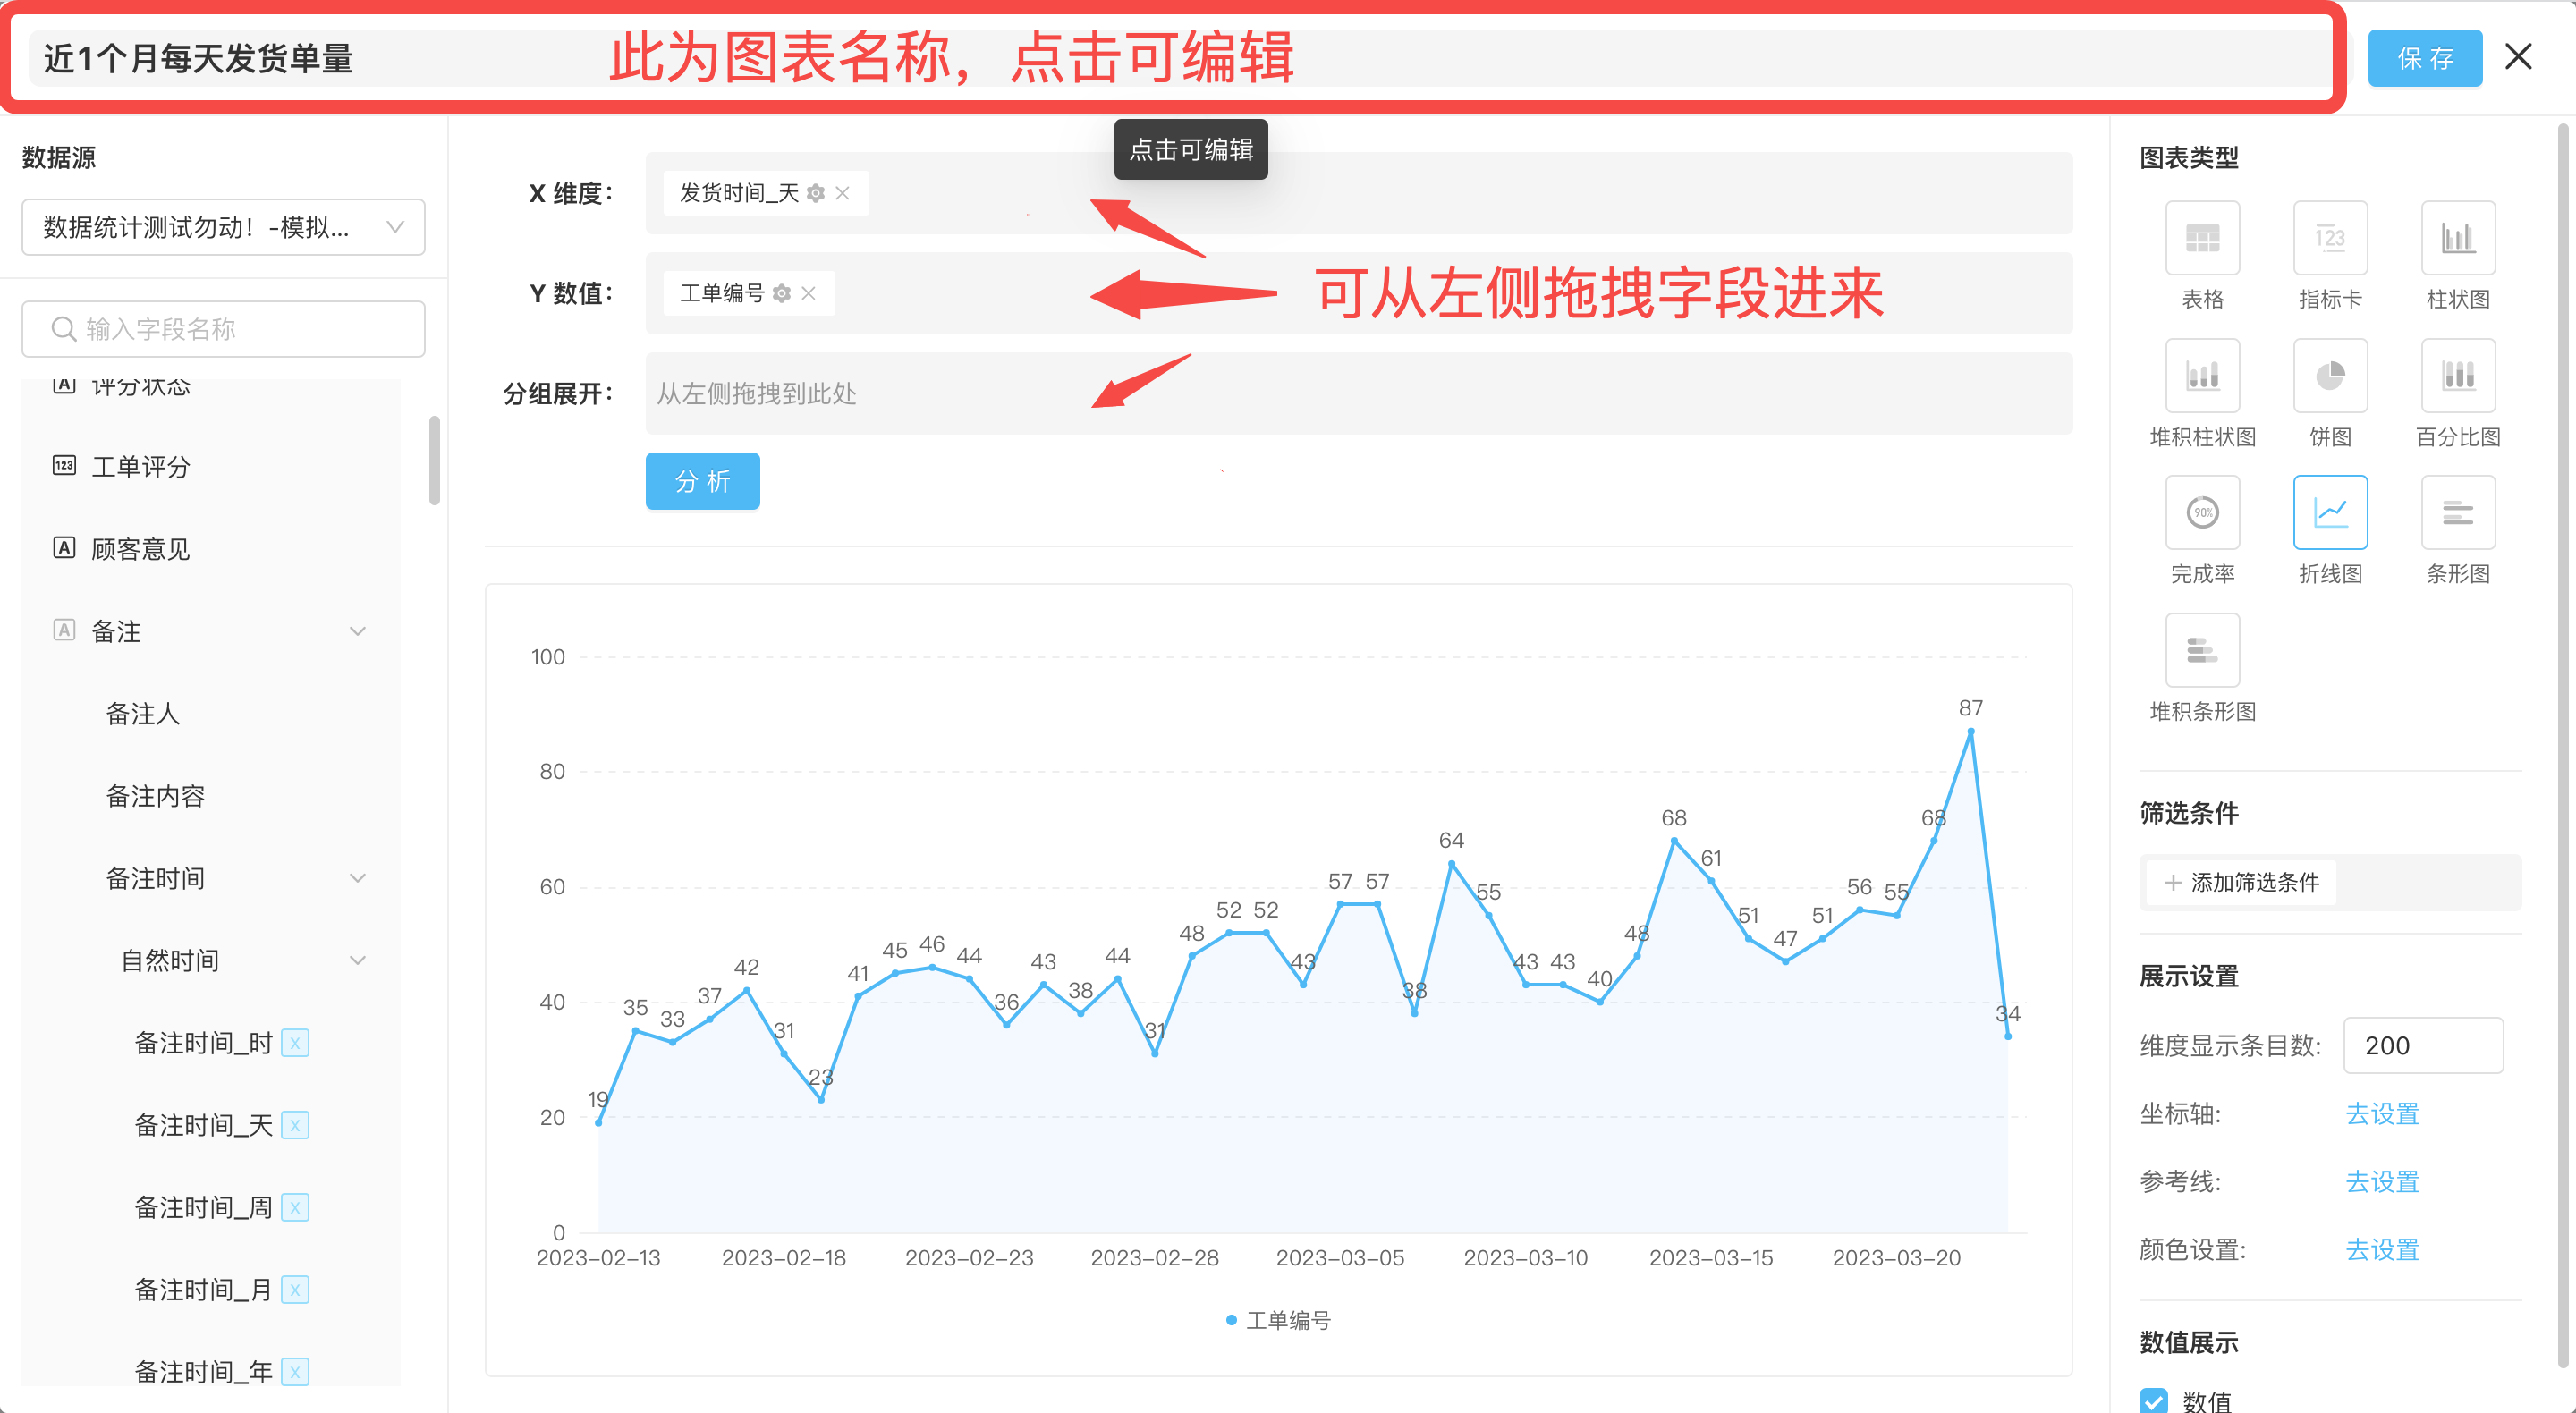Toggle the 工单编号 legend series
The height and width of the screenshot is (1413, 2576).
(1279, 1320)
